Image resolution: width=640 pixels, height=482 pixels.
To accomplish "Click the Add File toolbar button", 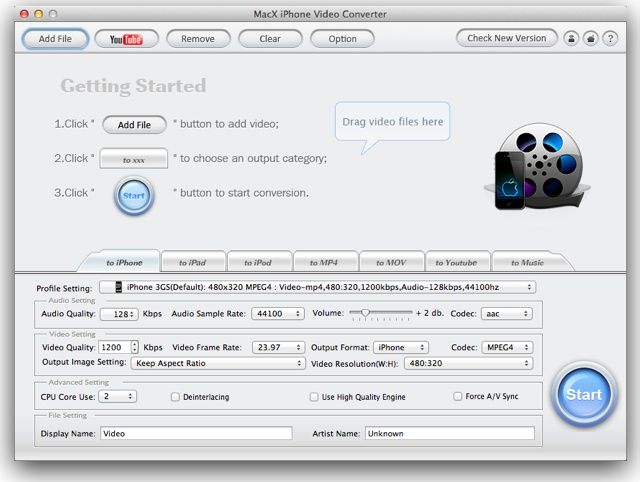I will (54, 39).
